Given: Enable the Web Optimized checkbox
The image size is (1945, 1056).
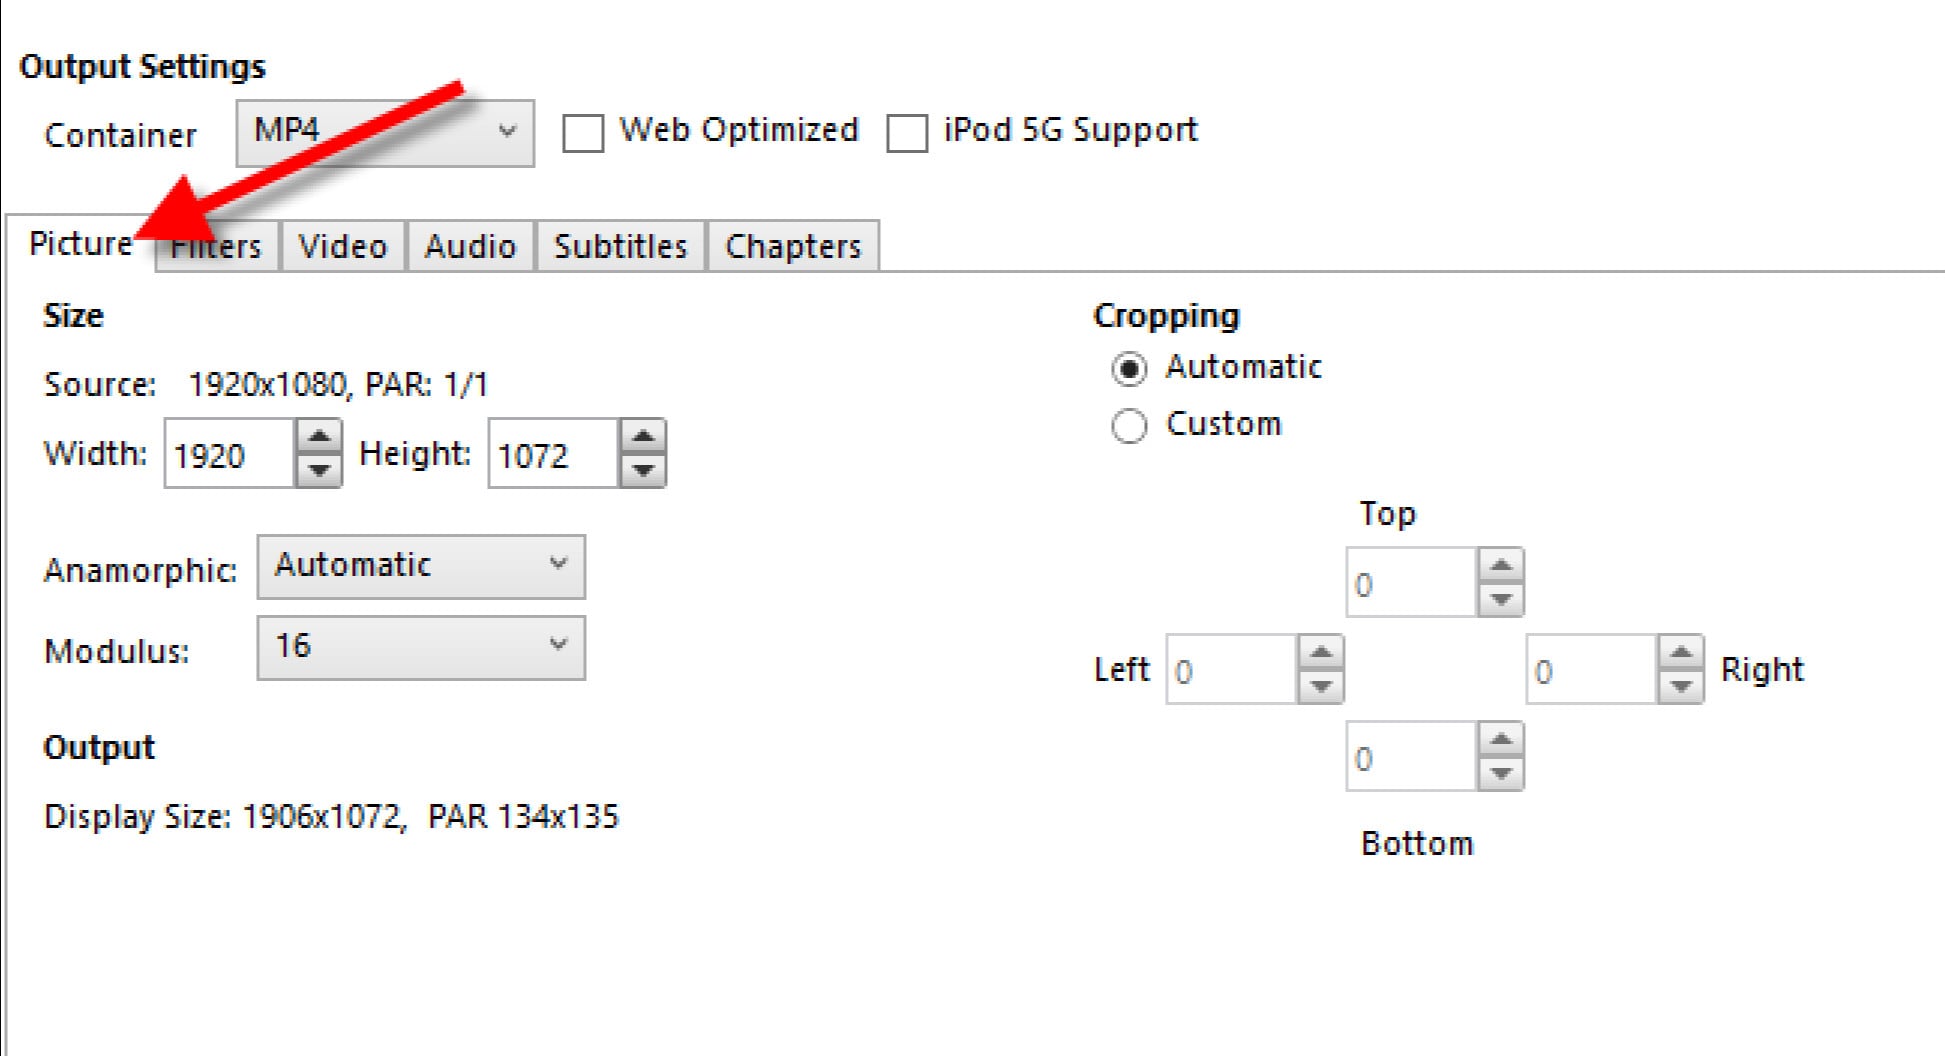Looking at the screenshot, I should (x=583, y=133).
